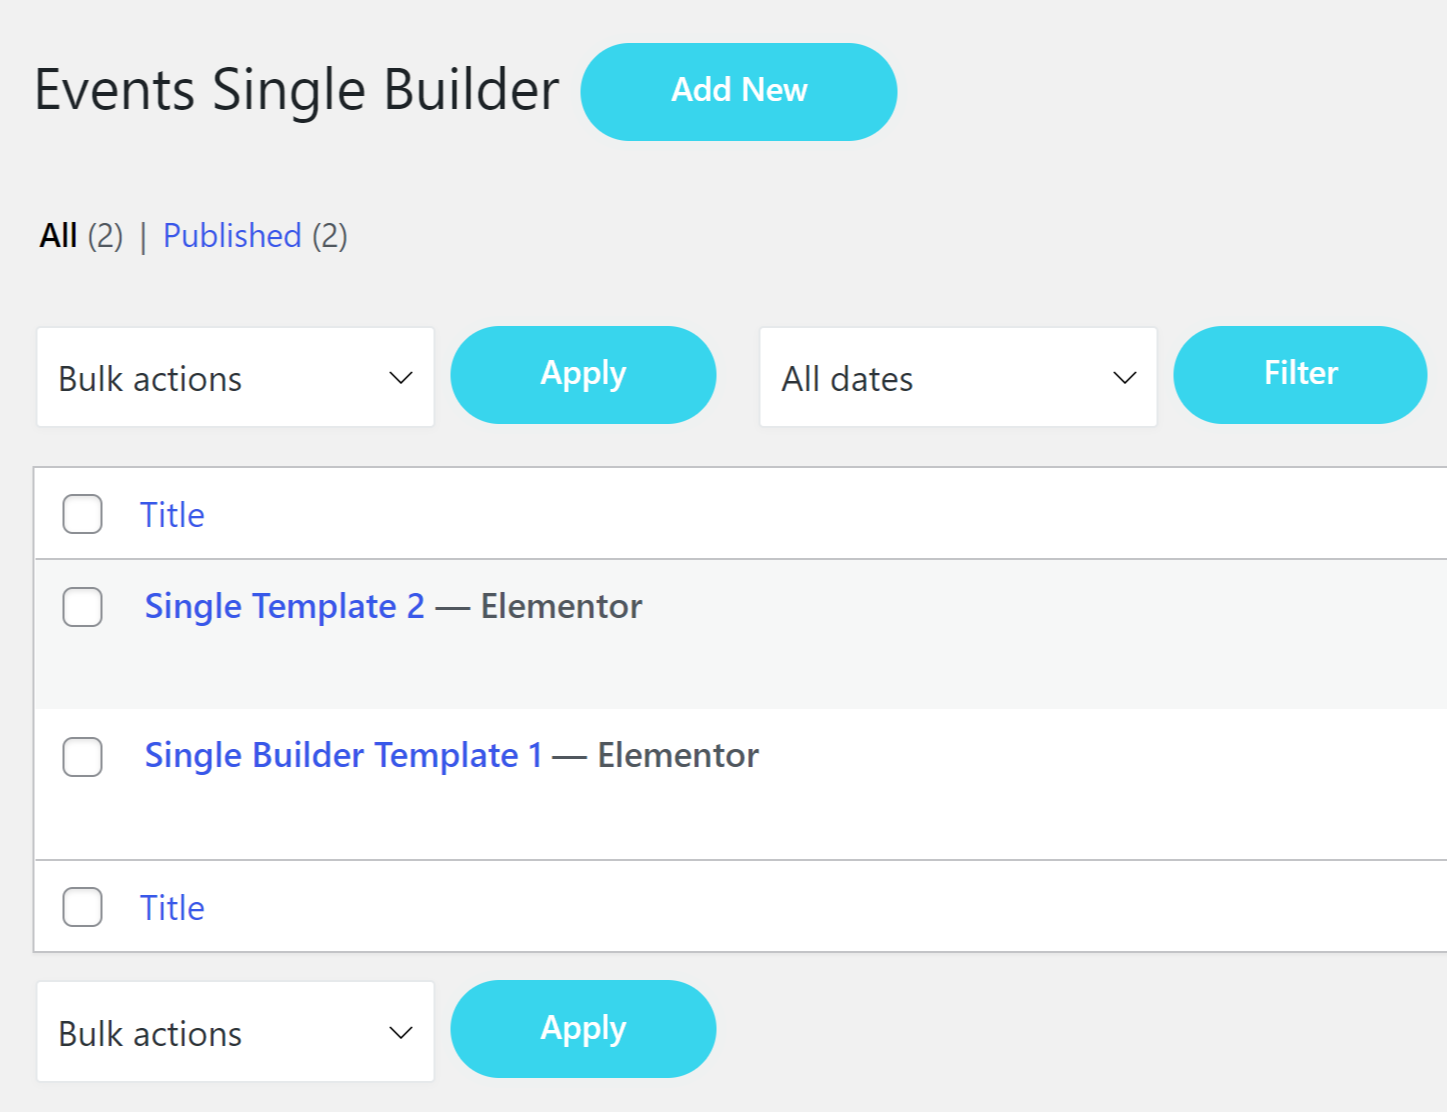Image resolution: width=1447 pixels, height=1112 pixels.
Task: Check the Single Template 2 checkbox
Action: coord(82,607)
